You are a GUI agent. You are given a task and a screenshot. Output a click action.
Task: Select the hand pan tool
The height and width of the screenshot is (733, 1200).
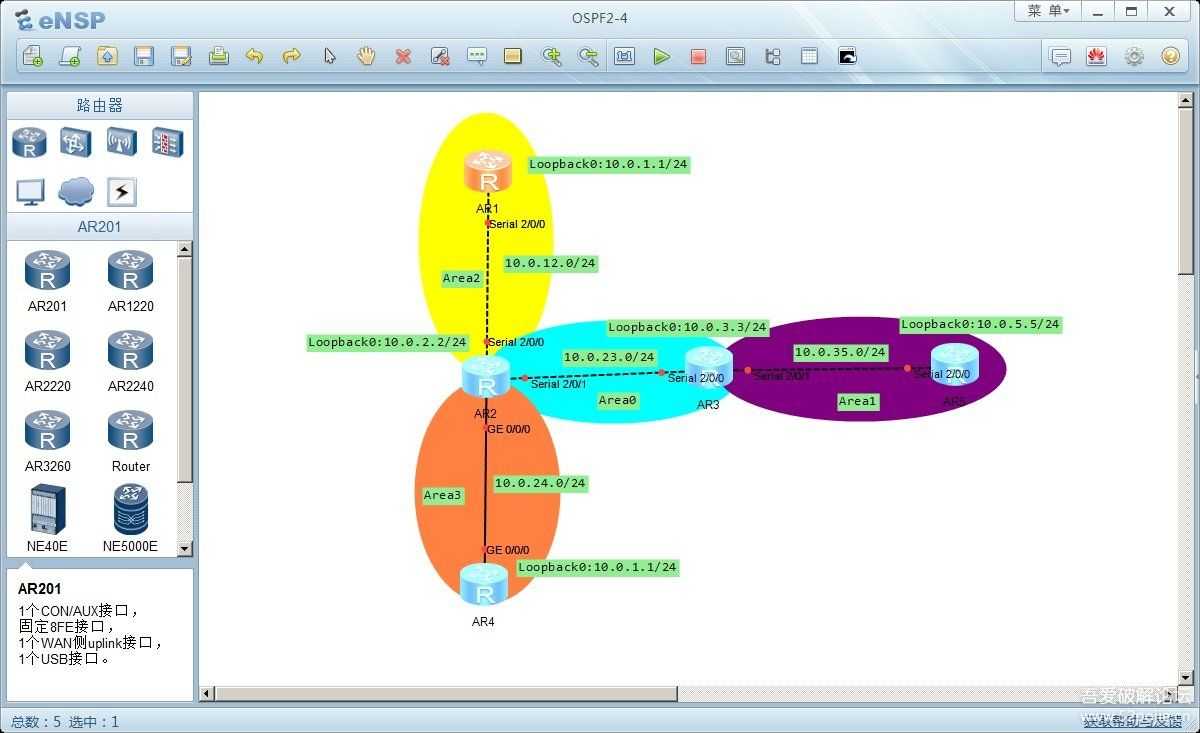(366, 57)
